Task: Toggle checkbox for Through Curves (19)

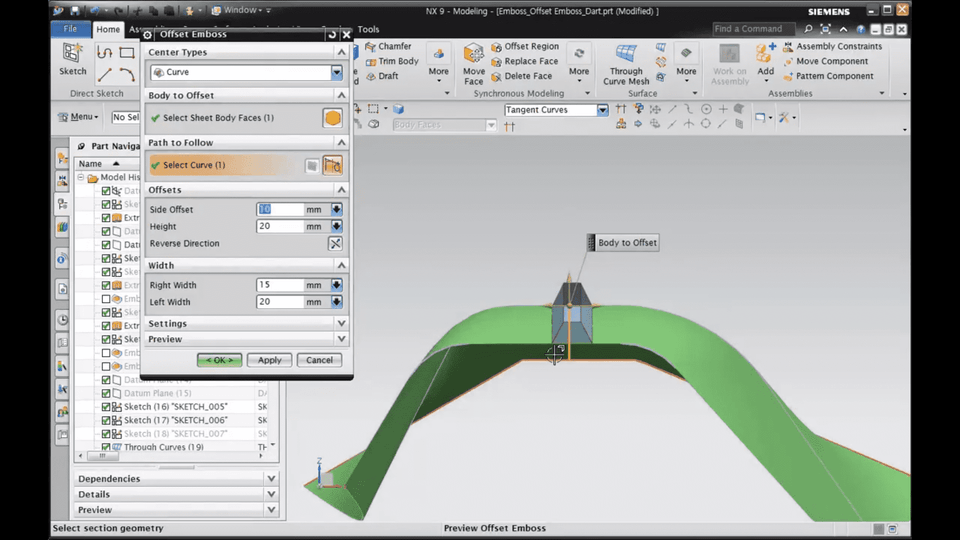Action: click(x=106, y=448)
